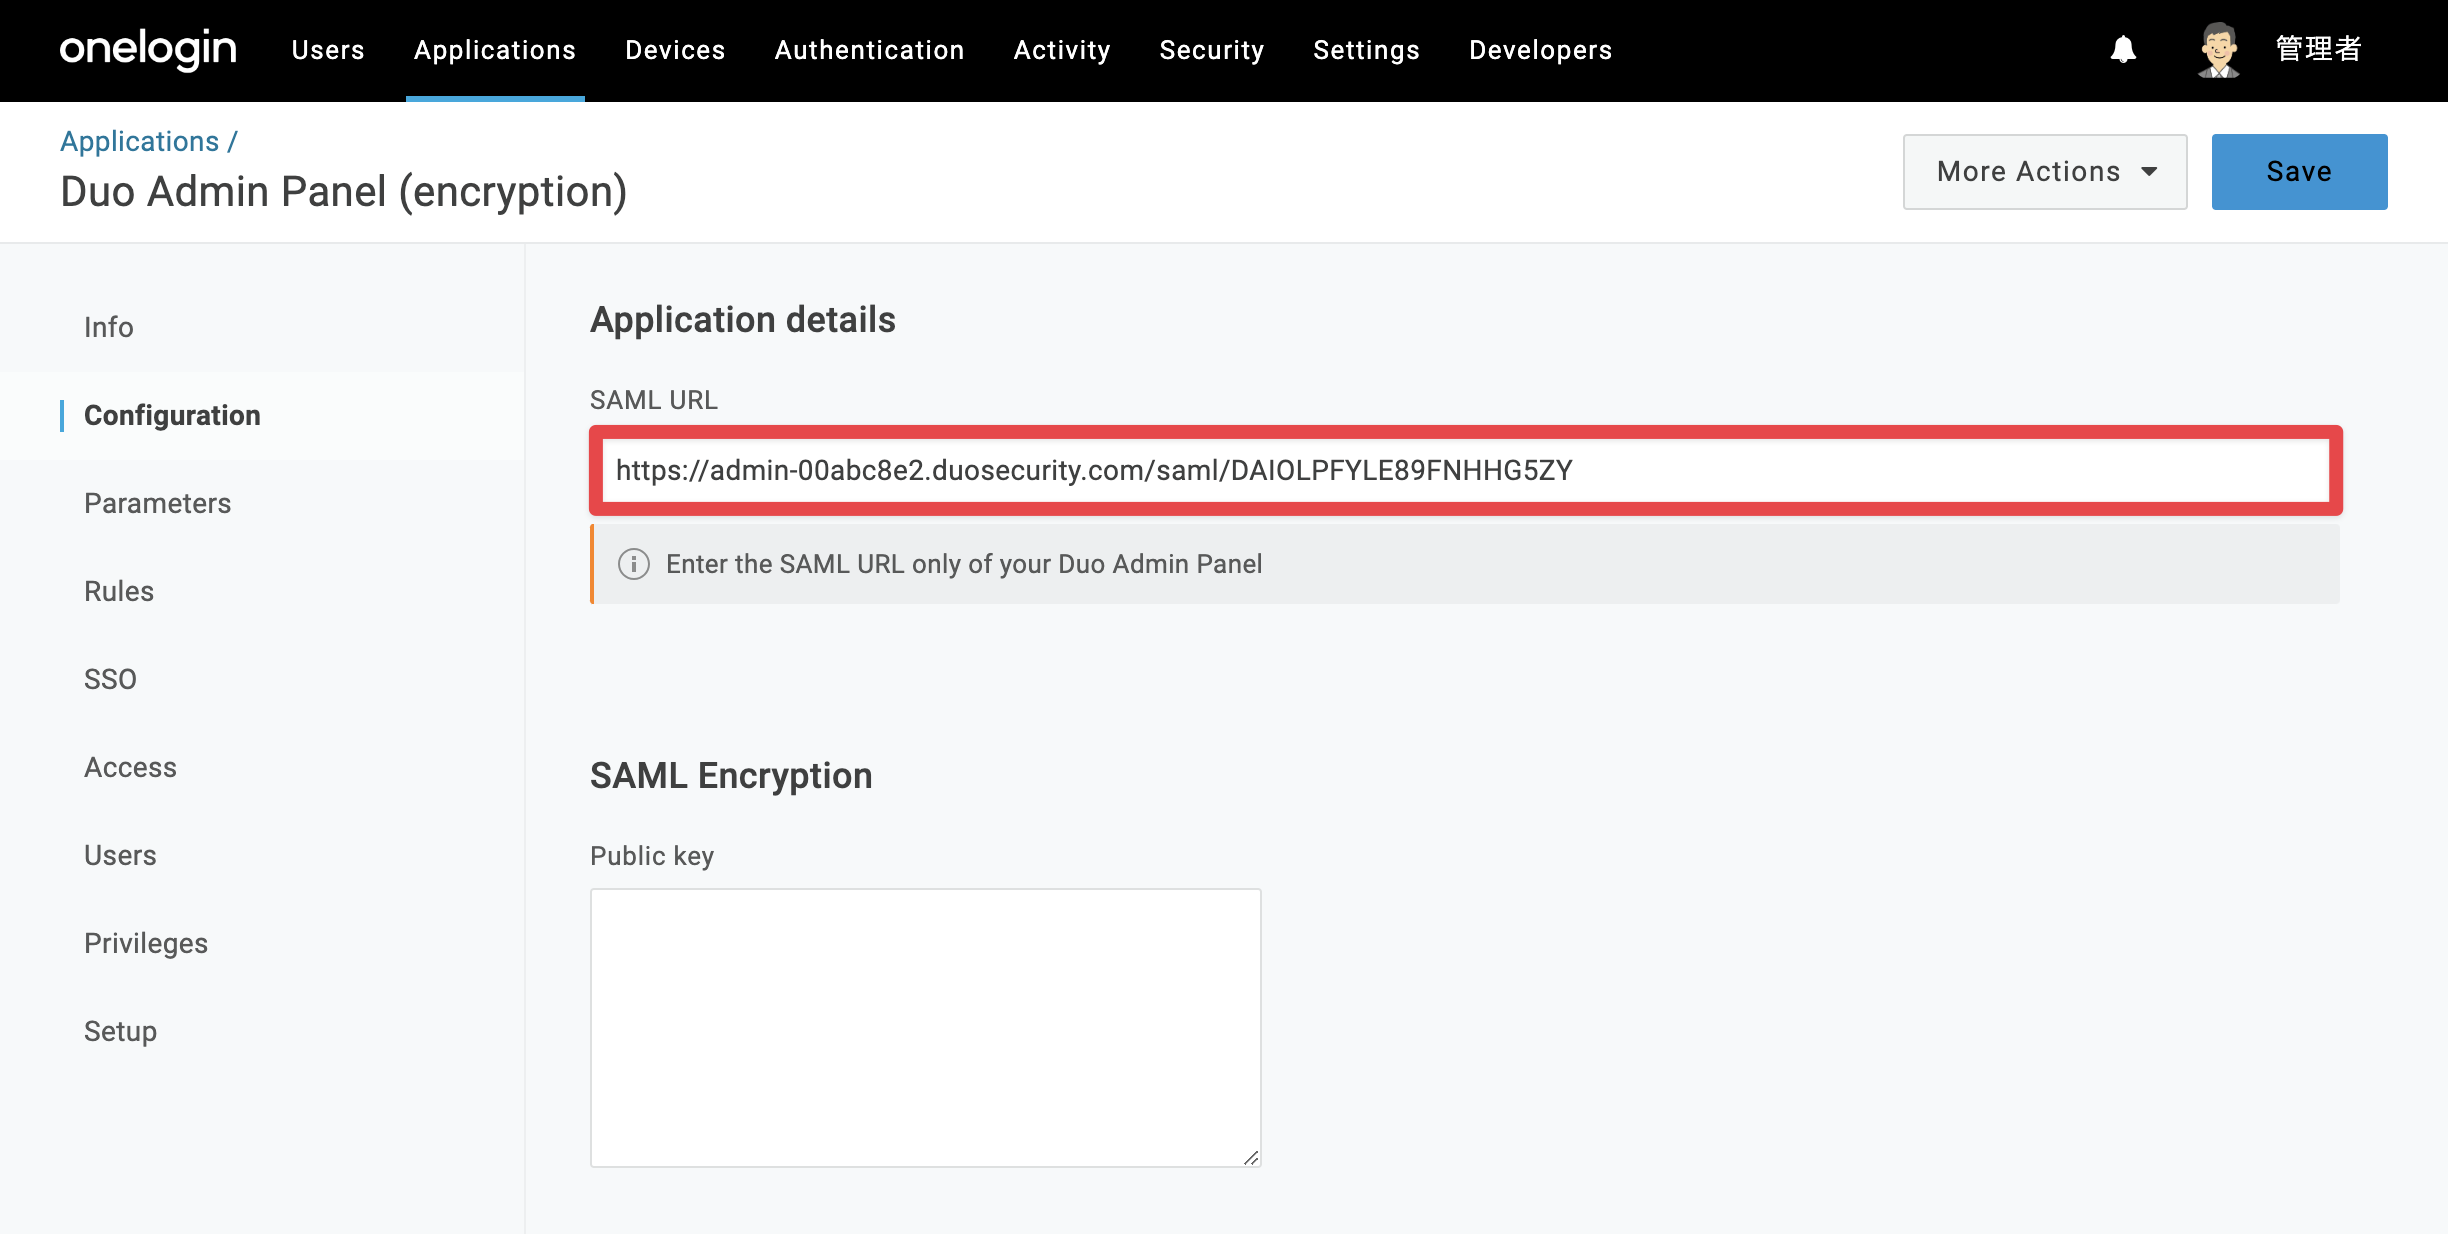Click the admin user avatar
This screenshot has width=2448, height=1234.
(2218, 49)
